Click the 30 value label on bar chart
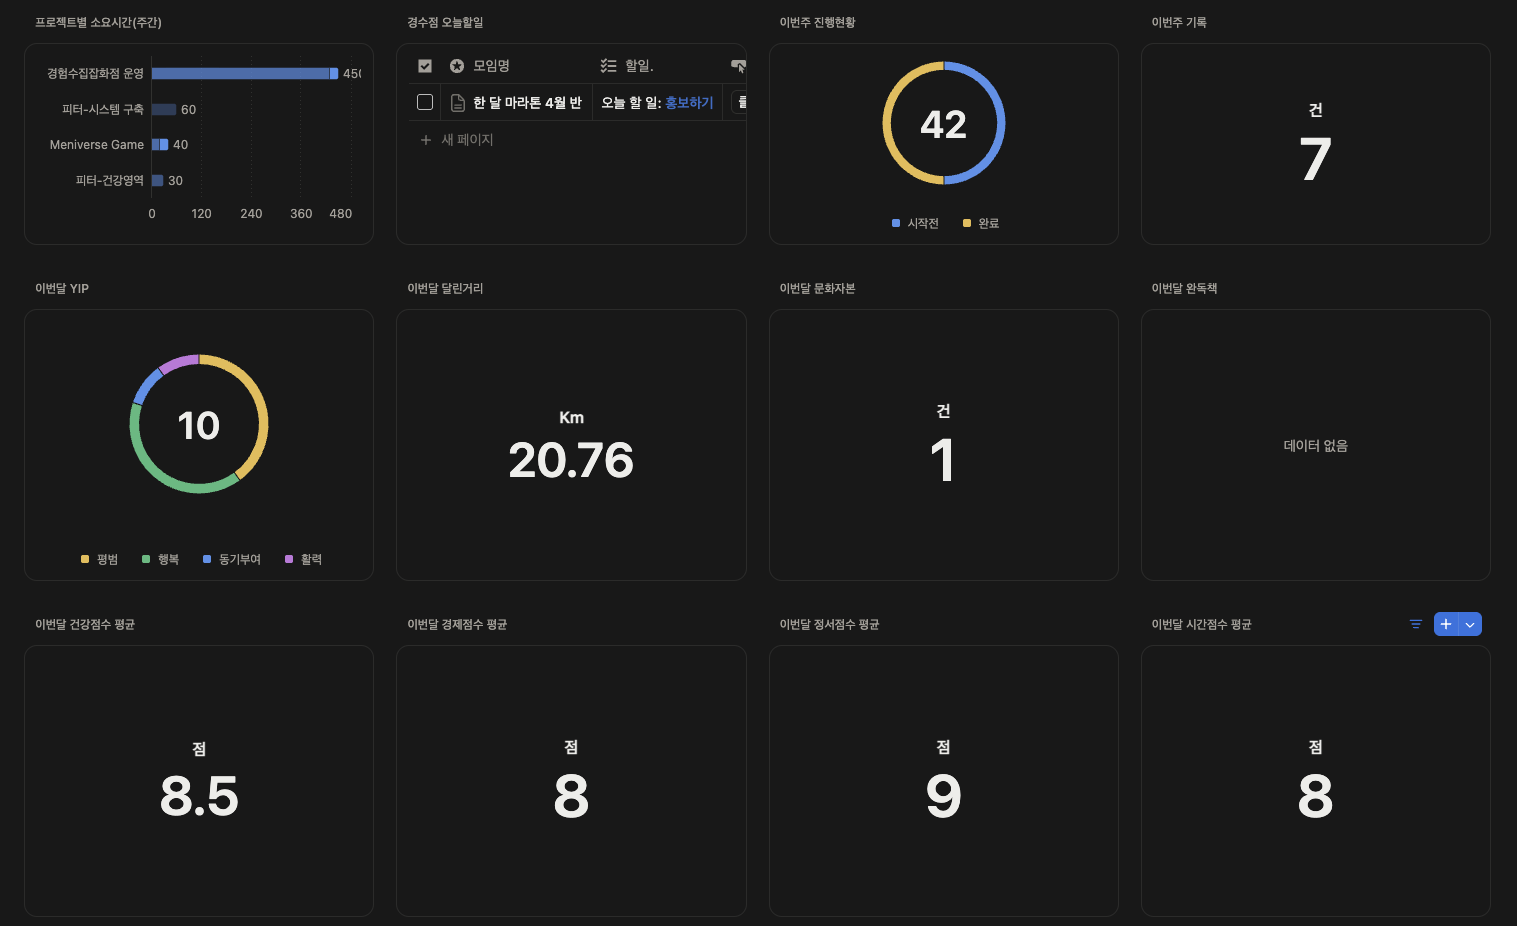Image resolution: width=1517 pixels, height=926 pixels. click(176, 181)
